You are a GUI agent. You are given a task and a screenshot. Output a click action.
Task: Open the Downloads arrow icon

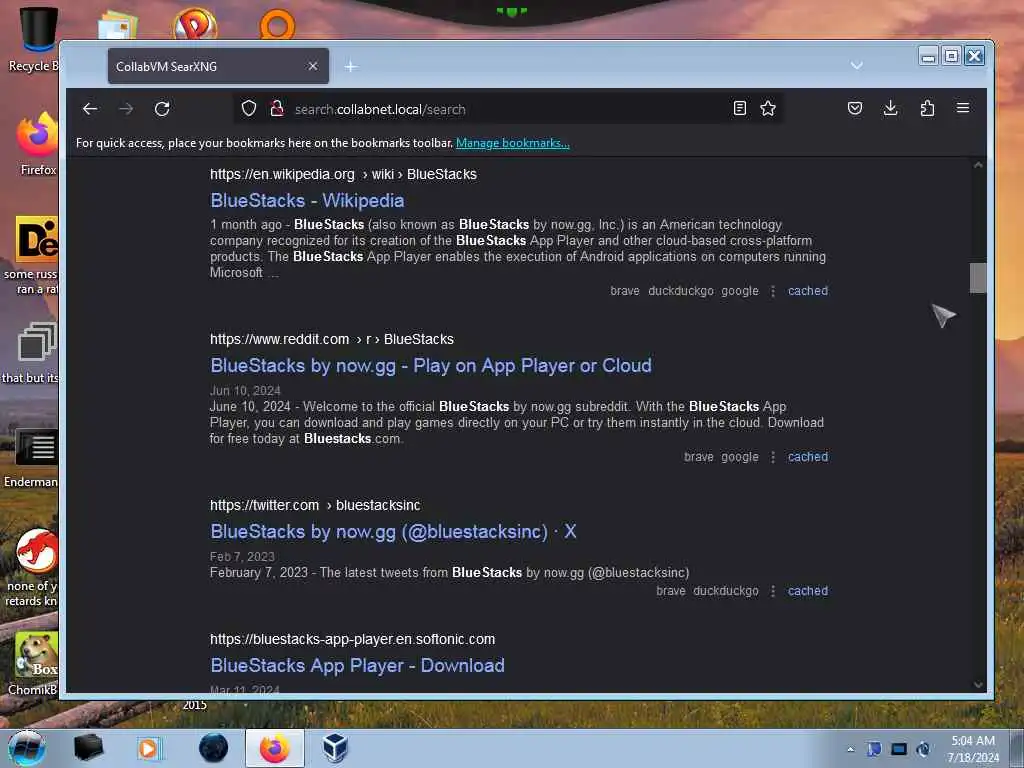(890, 108)
